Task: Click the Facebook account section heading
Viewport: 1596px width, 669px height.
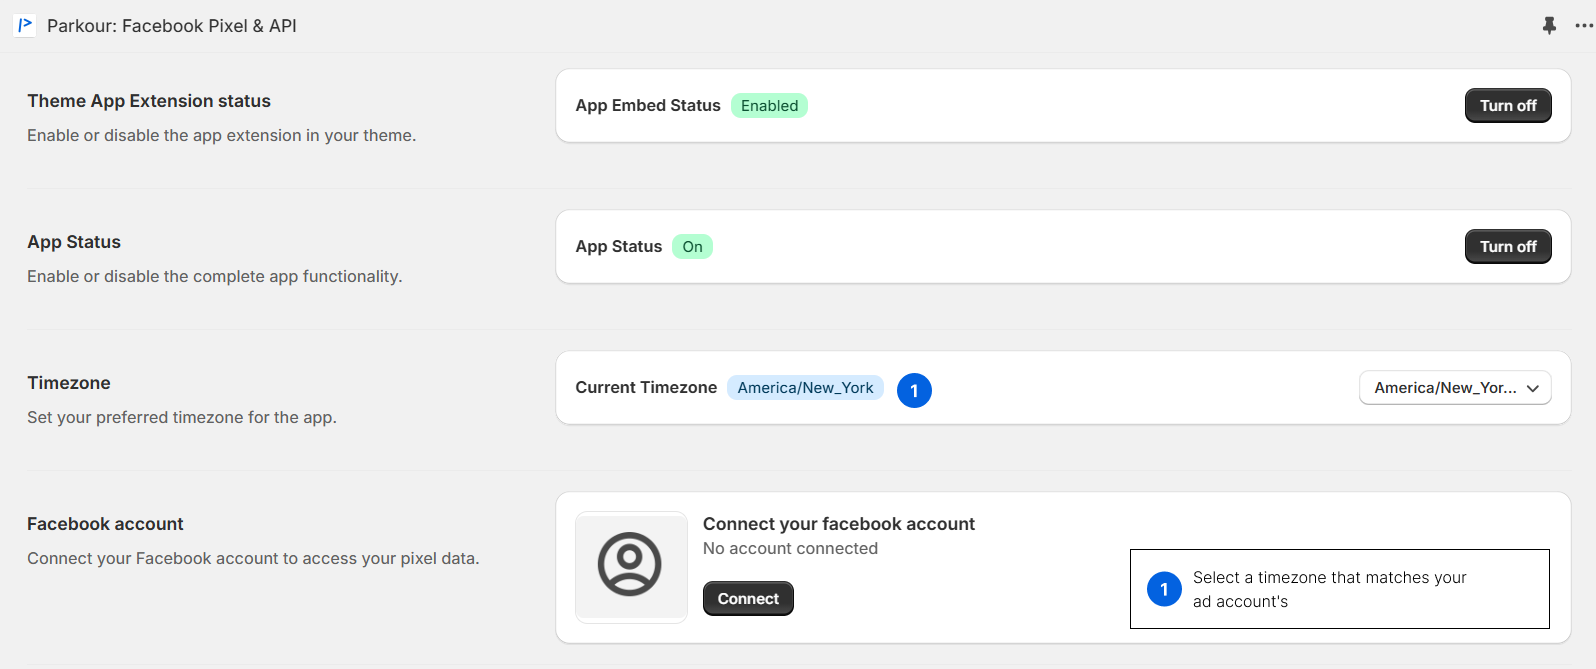Action: [x=105, y=524]
